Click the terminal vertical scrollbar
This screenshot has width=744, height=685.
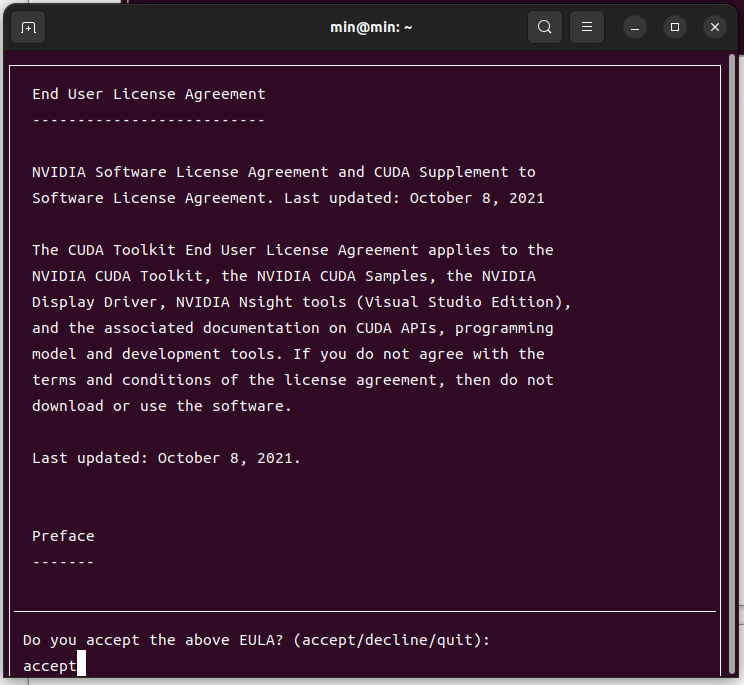731,365
